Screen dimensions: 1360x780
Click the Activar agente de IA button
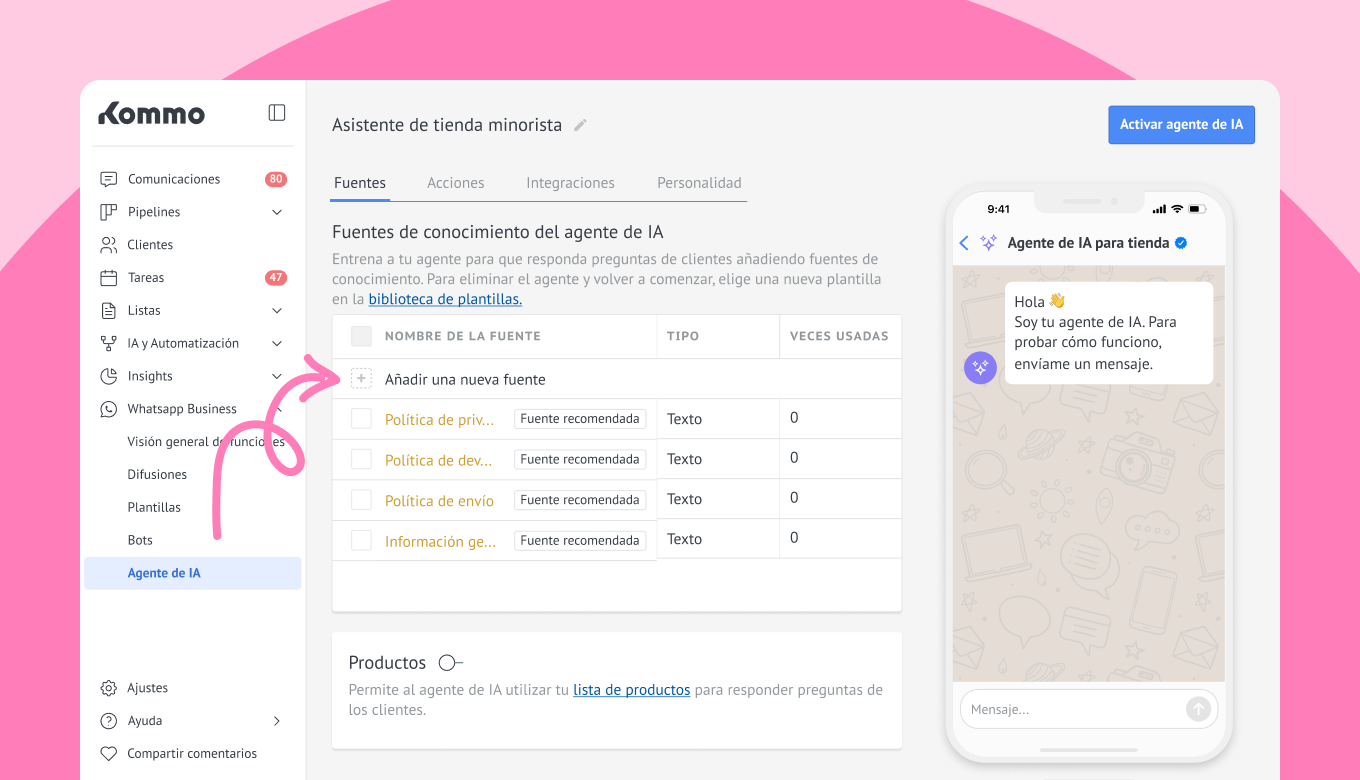(x=1181, y=125)
